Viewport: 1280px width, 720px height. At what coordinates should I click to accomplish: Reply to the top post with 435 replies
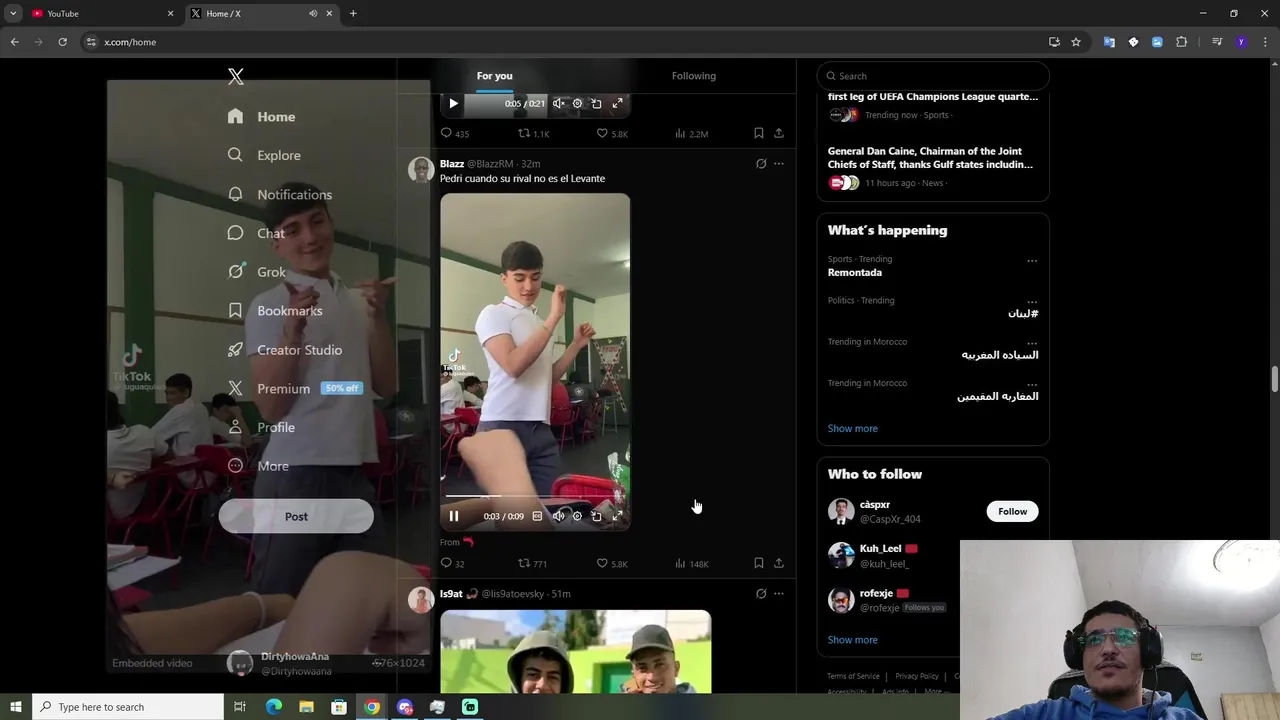pos(455,133)
